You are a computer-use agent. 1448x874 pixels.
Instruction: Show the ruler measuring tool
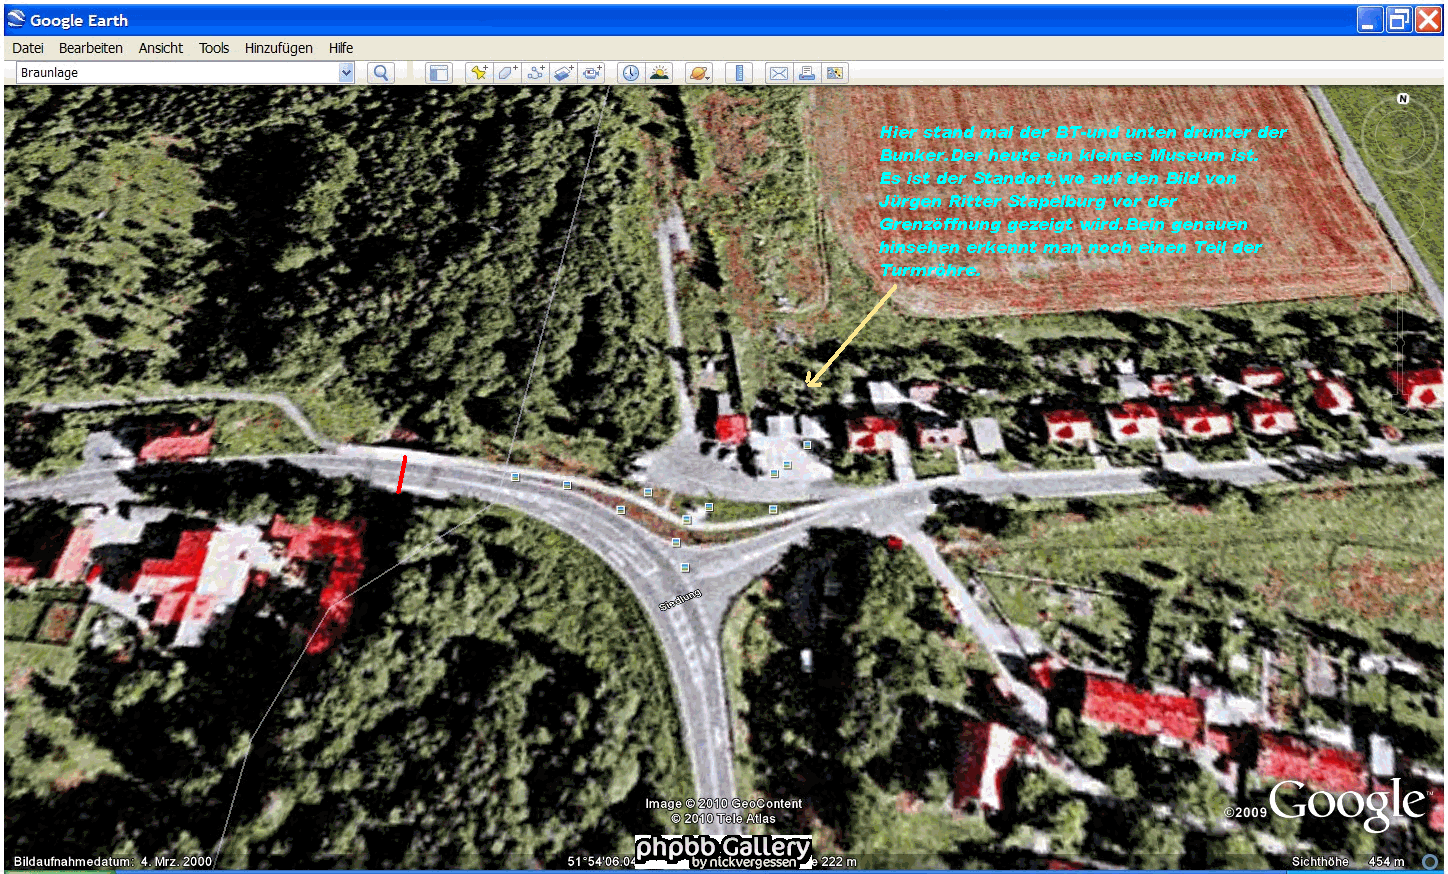tap(739, 73)
